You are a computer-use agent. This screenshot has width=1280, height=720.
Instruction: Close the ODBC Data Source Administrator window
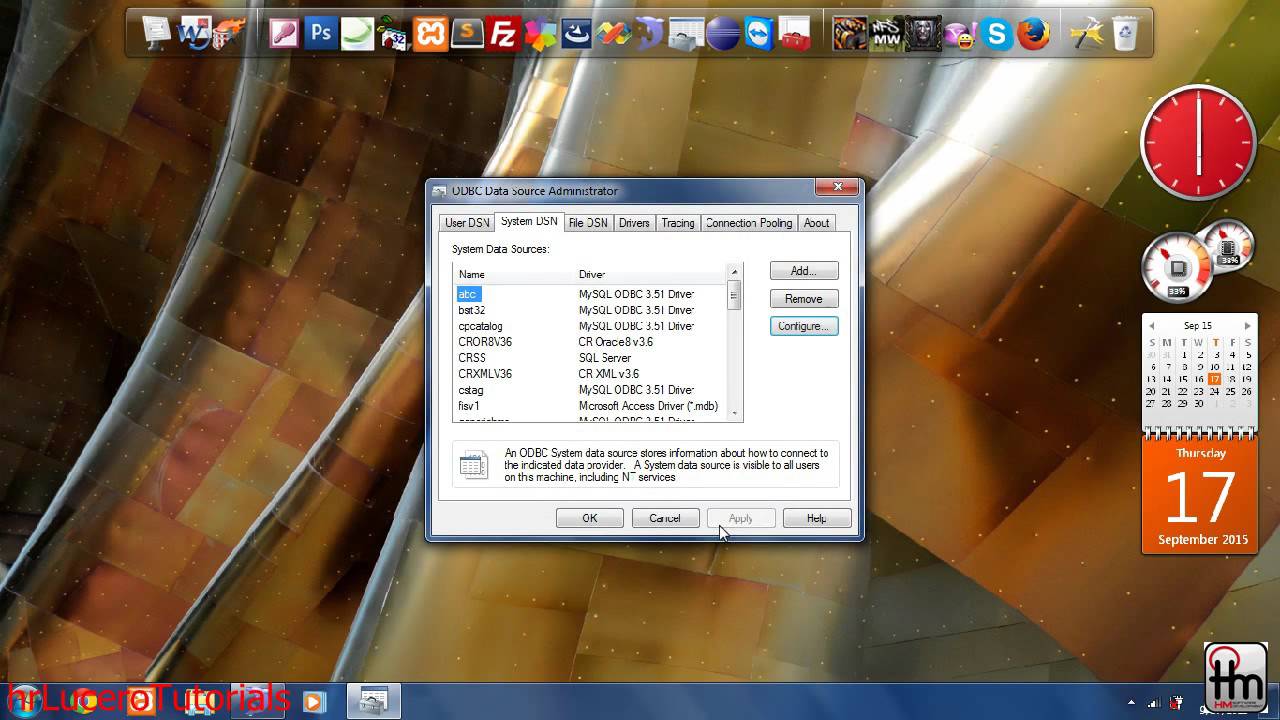[837, 187]
